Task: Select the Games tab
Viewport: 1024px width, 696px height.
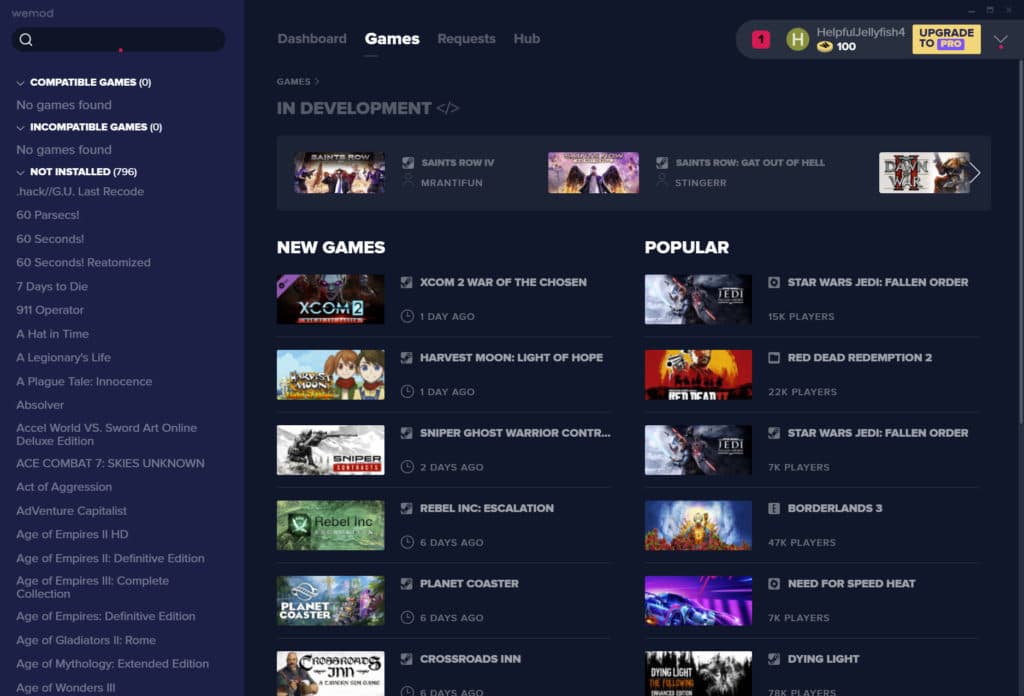Action: tap(392, 39)
